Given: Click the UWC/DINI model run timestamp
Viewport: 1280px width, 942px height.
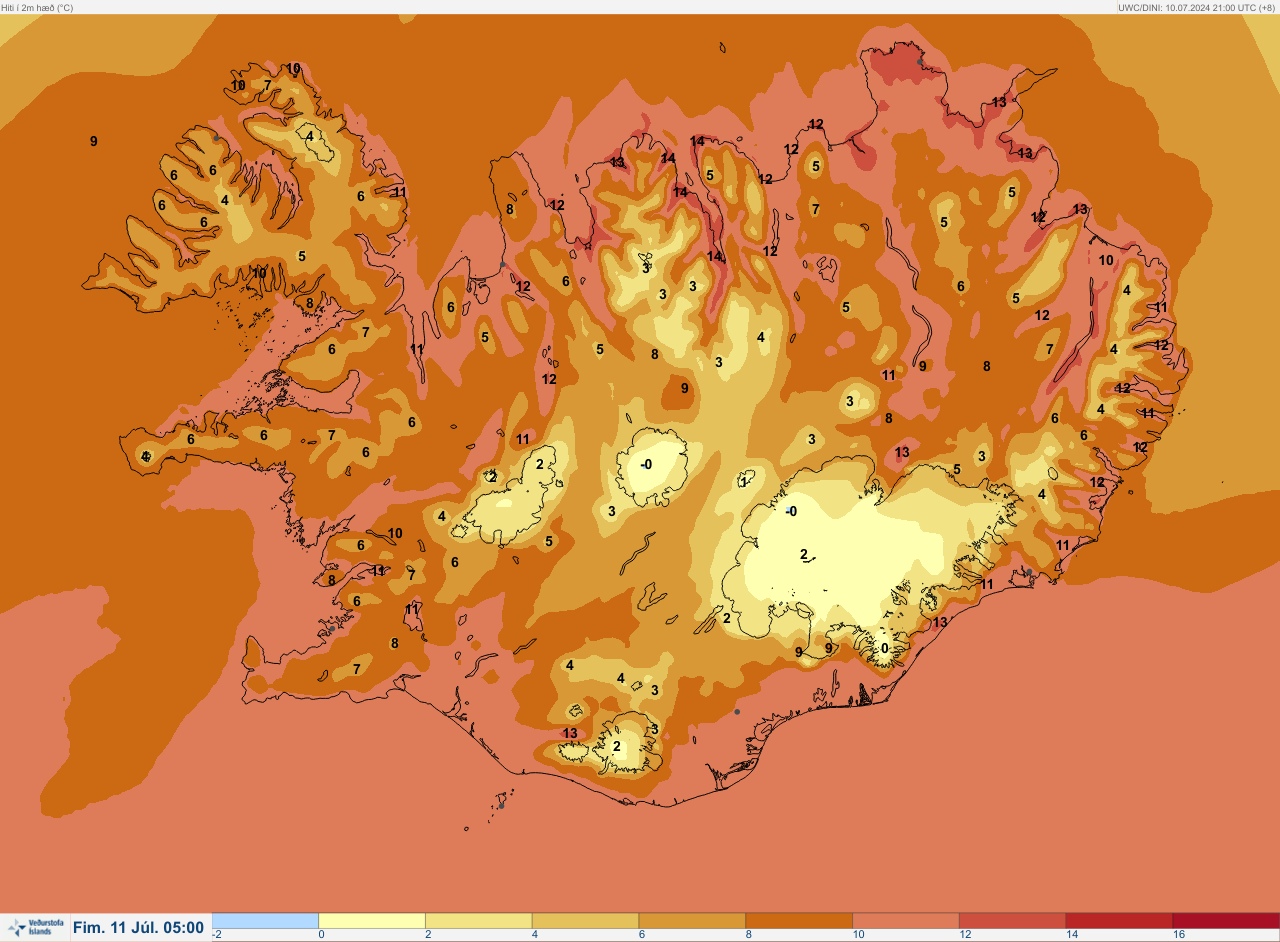Looking at the screenshot, I should [x=1197, y=7].
